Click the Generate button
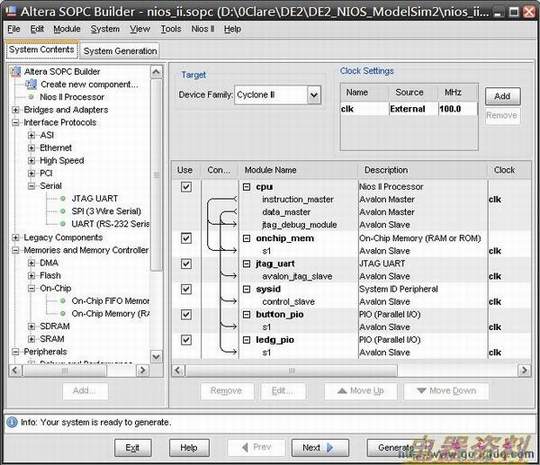Image resolution: width=540 pixels, height=465 pixels. tap(396, 447)
